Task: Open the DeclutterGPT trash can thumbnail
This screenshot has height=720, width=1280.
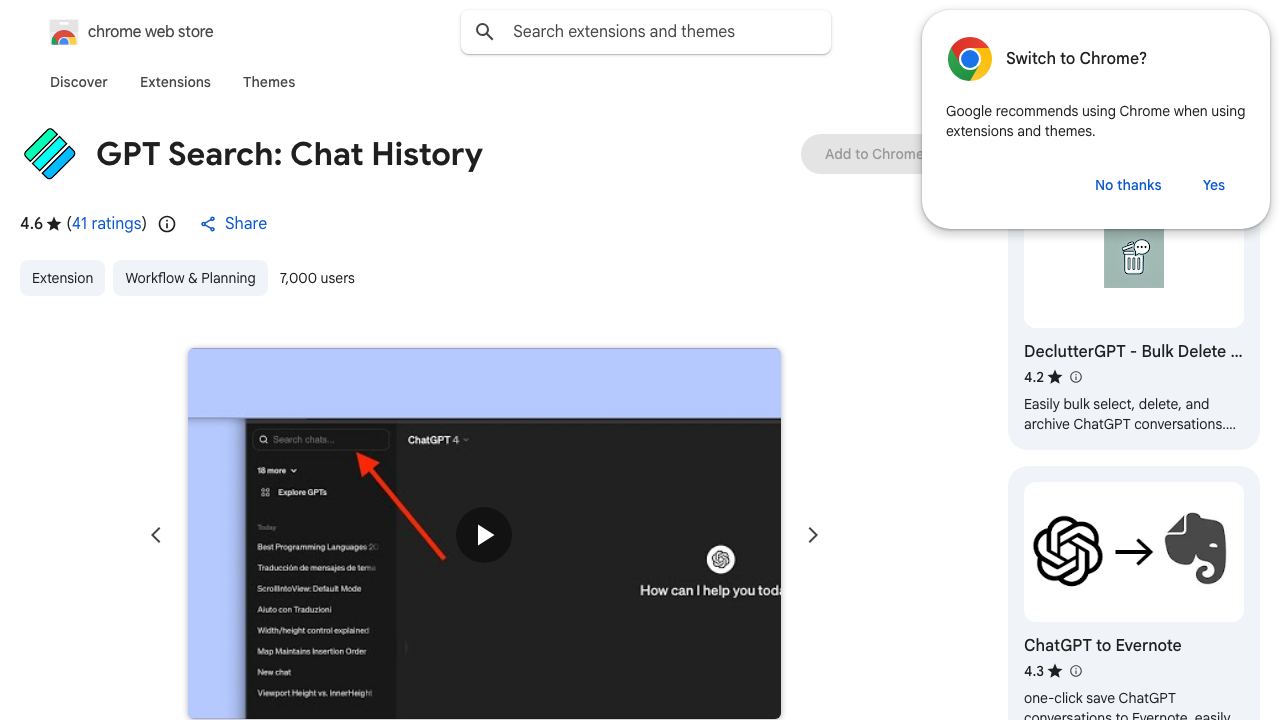Action: [x=1134, y=258]
